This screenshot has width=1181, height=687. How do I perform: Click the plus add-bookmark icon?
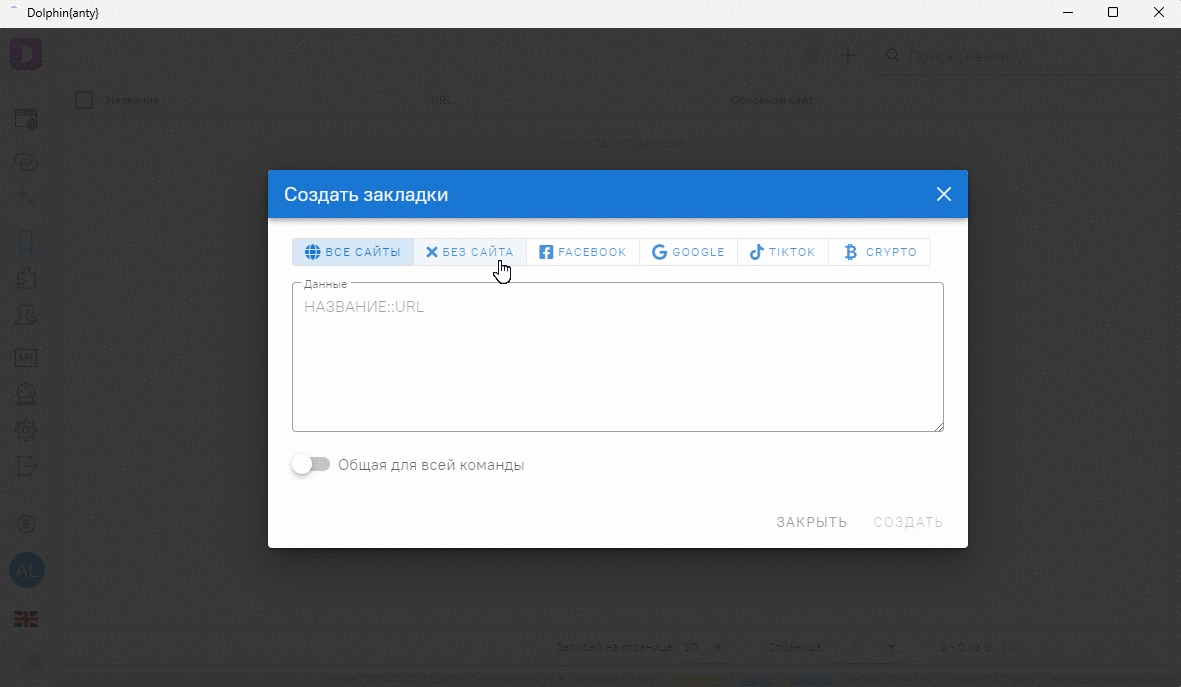click(847, 56)
